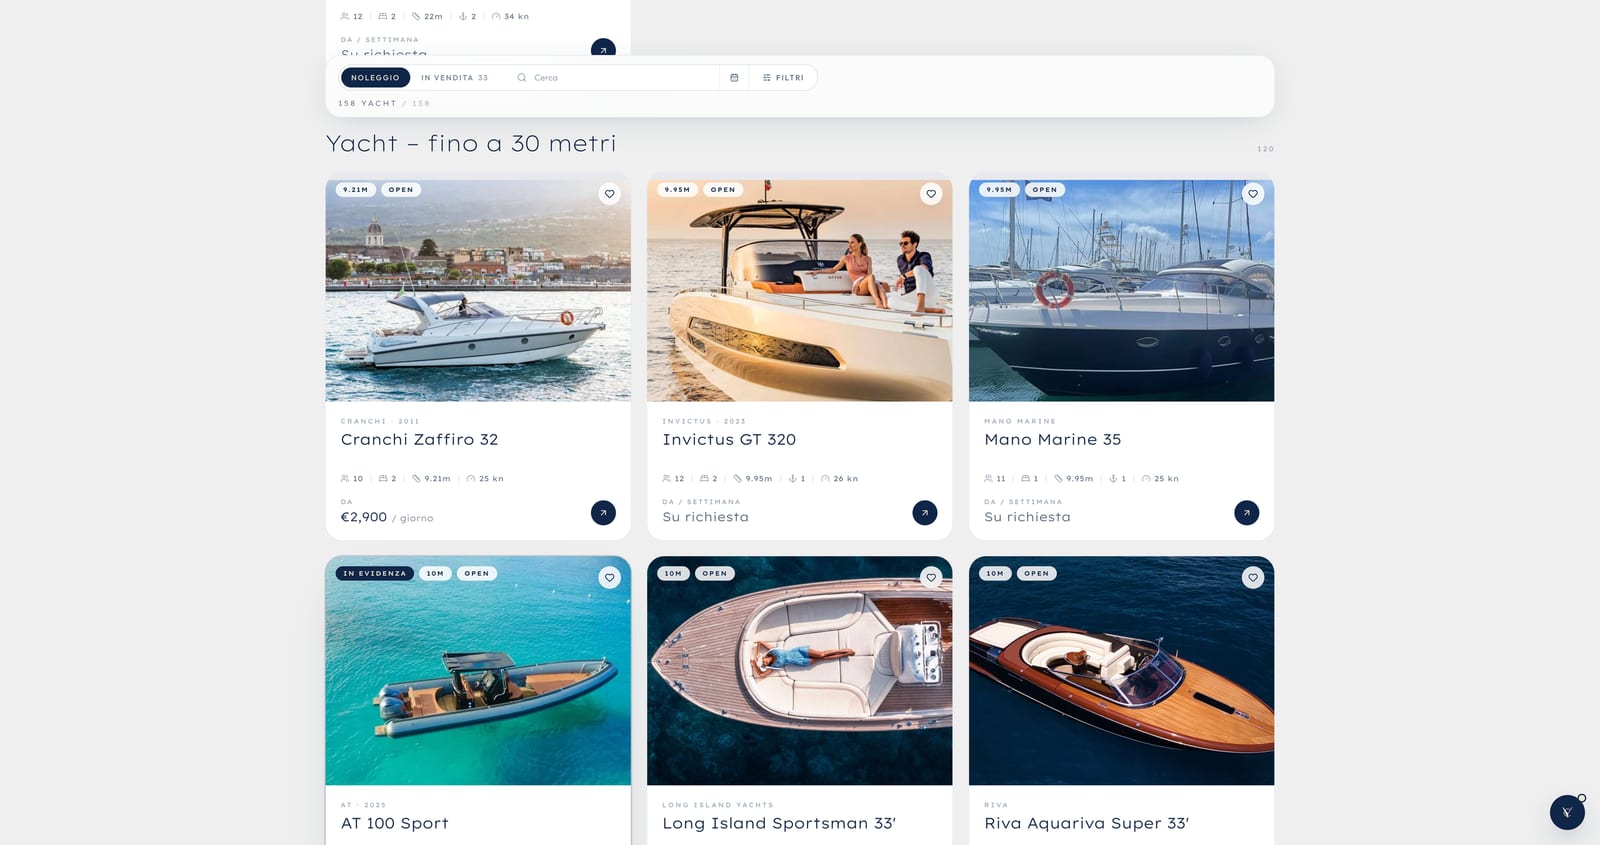Click the guests icon on Cranchi Zaffiro card
The height and width of the screenshot is (845, 1600).
345,479
